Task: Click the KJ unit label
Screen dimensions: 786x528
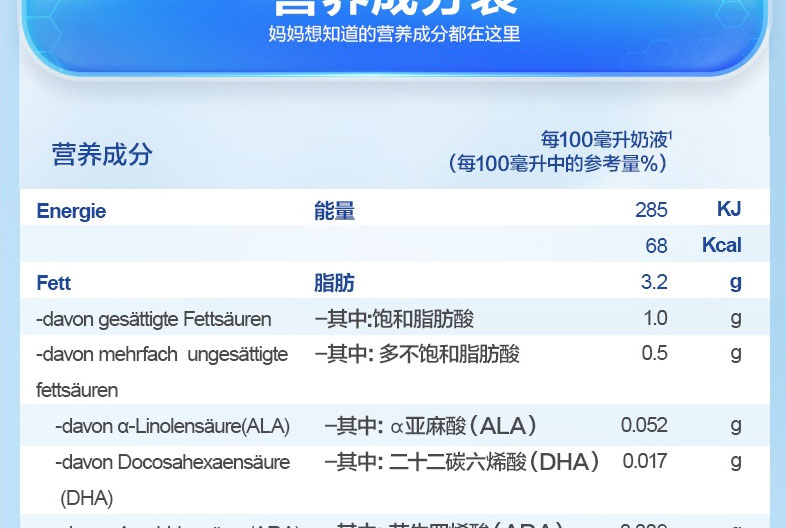Action: coord(729,210)
